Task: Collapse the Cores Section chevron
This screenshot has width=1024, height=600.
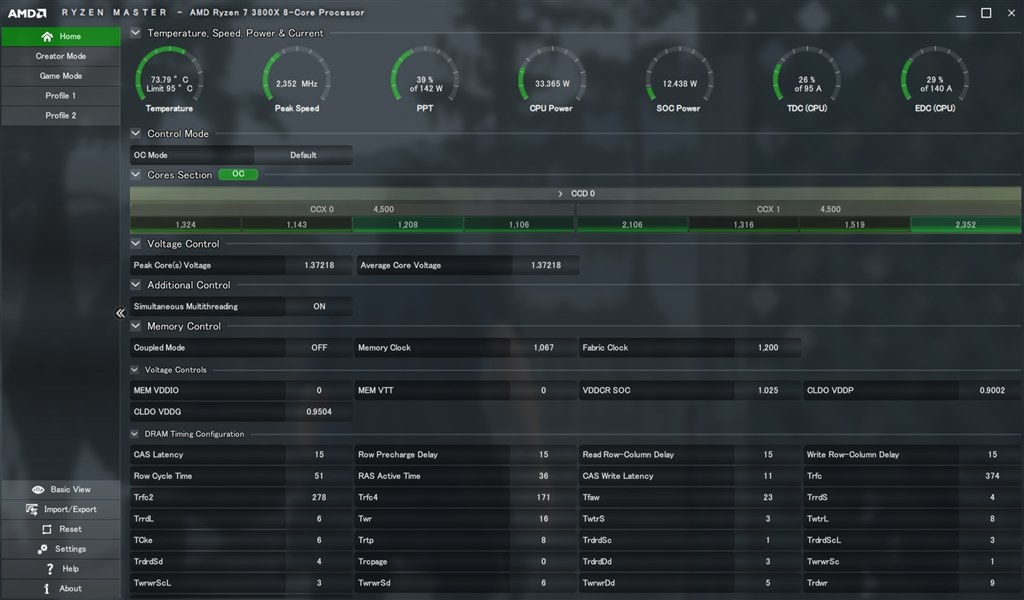Action: point(135,174)
